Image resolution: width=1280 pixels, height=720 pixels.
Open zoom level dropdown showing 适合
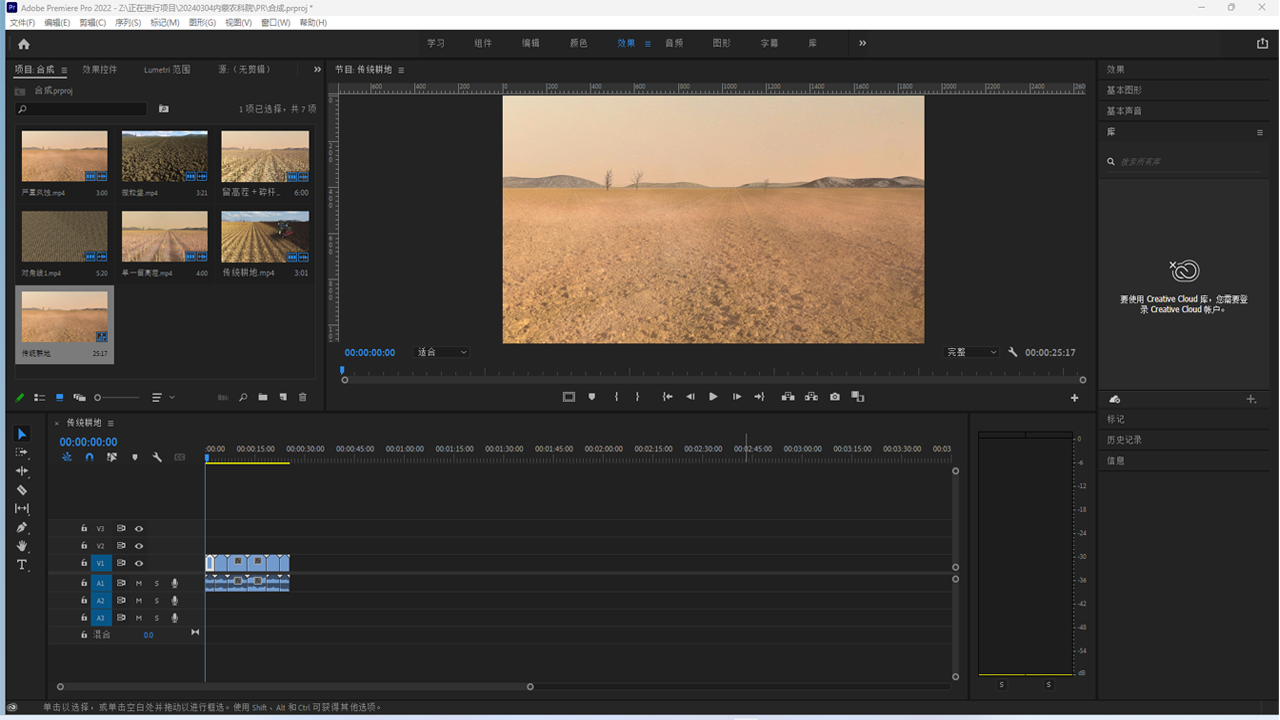pyautogui.click(x=441, y=352)
